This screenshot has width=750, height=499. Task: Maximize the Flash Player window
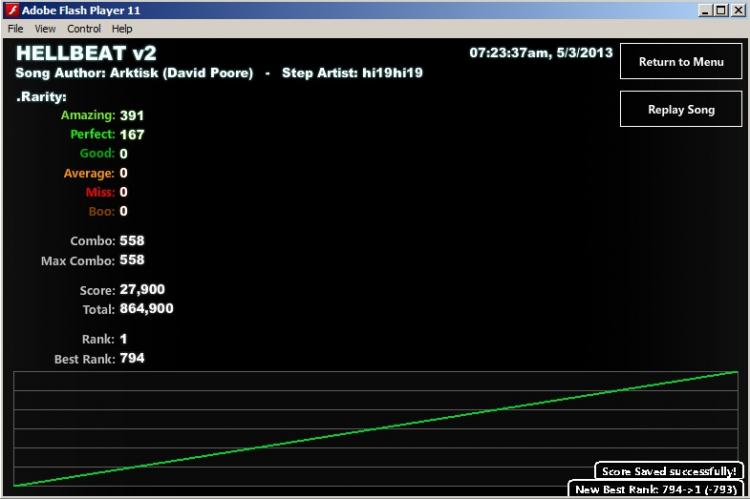coord(721,10)
